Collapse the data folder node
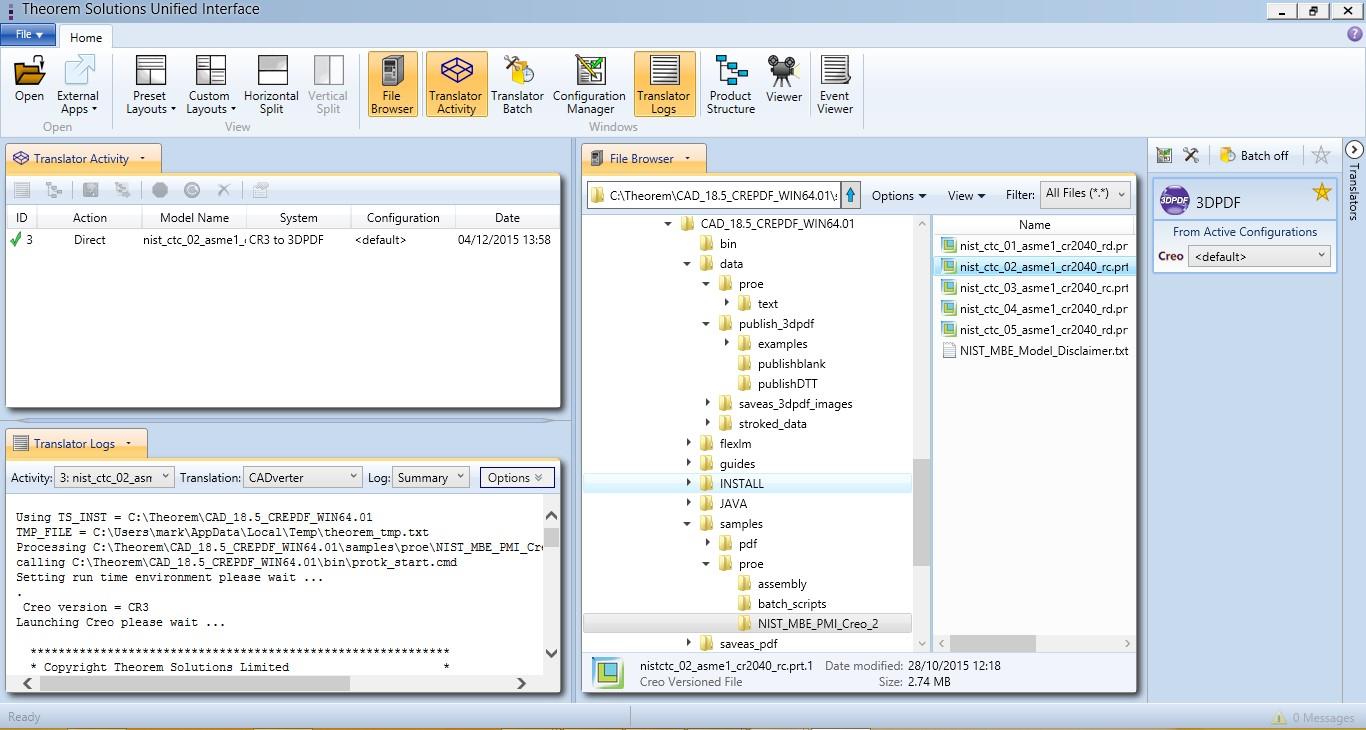This screenshot has width=1366, height=730. pos(688,264)
